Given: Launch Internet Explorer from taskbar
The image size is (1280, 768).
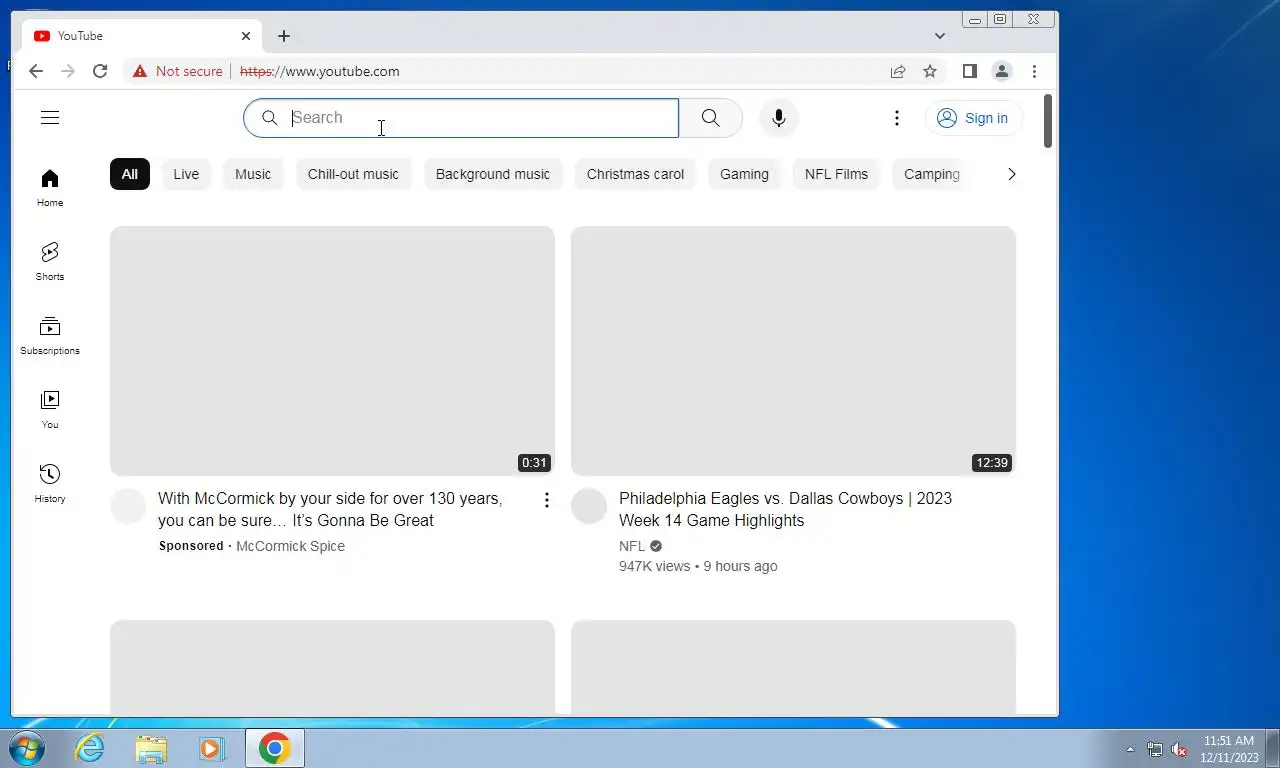Looking at the screenshot, I should click(x=90, y=748).
